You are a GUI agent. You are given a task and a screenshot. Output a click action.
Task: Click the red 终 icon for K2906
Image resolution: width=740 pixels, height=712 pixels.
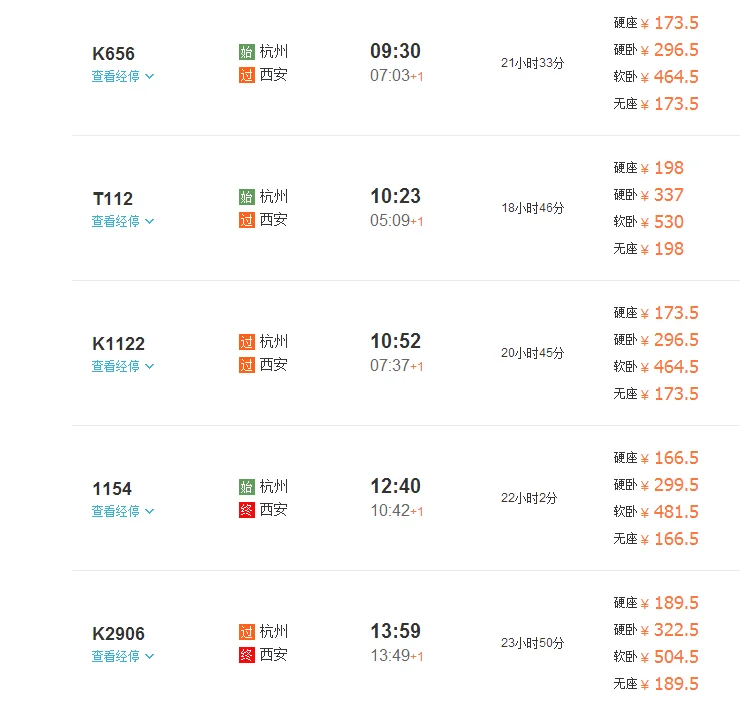(x=247, y=654)
